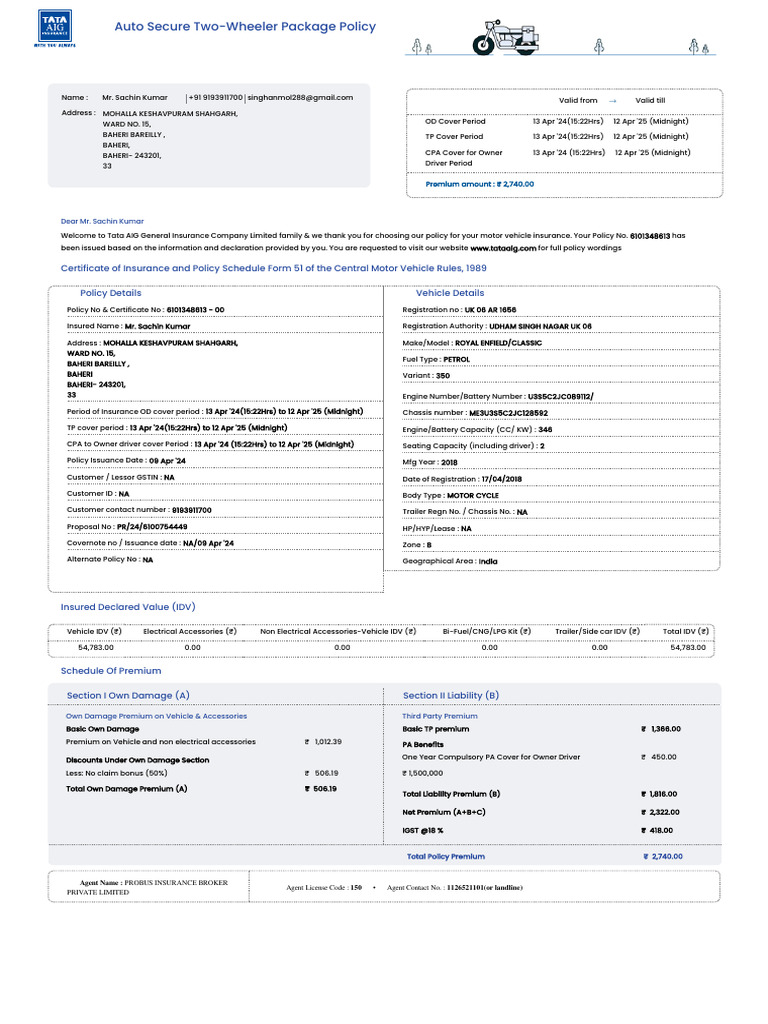Click the 'TP Cover Period' row label
Image resolution: width=768 pixels, height=1024 pixels.
454,136
